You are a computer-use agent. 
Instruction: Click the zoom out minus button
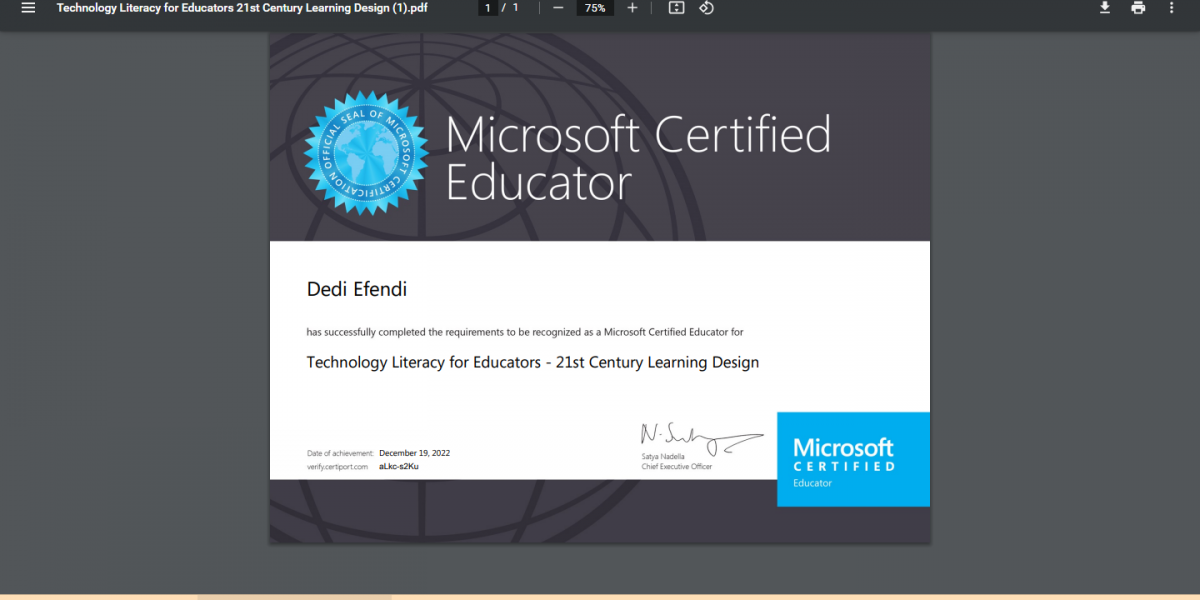[x=558, y=8]
